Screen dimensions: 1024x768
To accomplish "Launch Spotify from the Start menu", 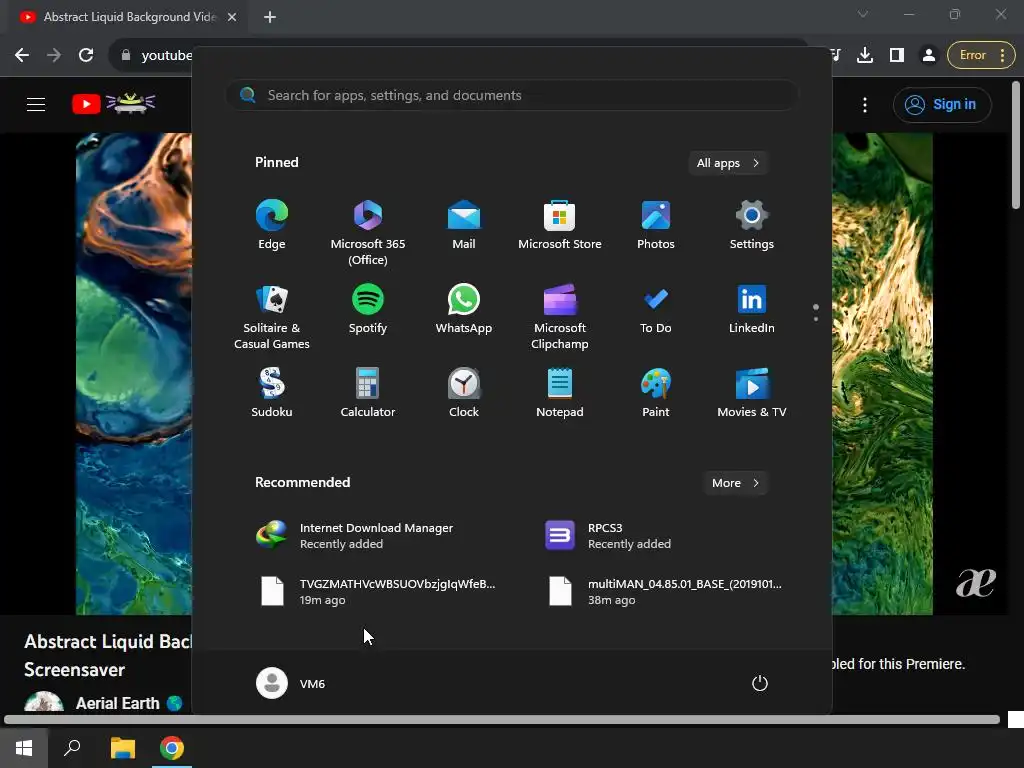I will (x=368, y=309).
